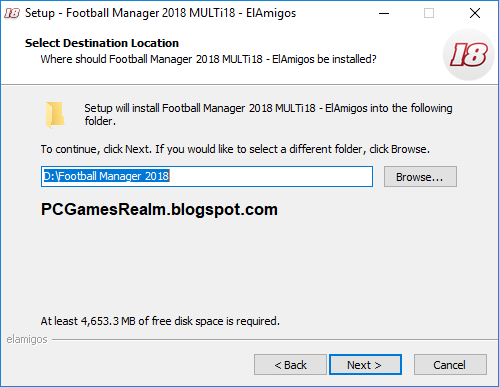
Task: Click the FM18 icon in title bar
Action: tap(12, 13)
